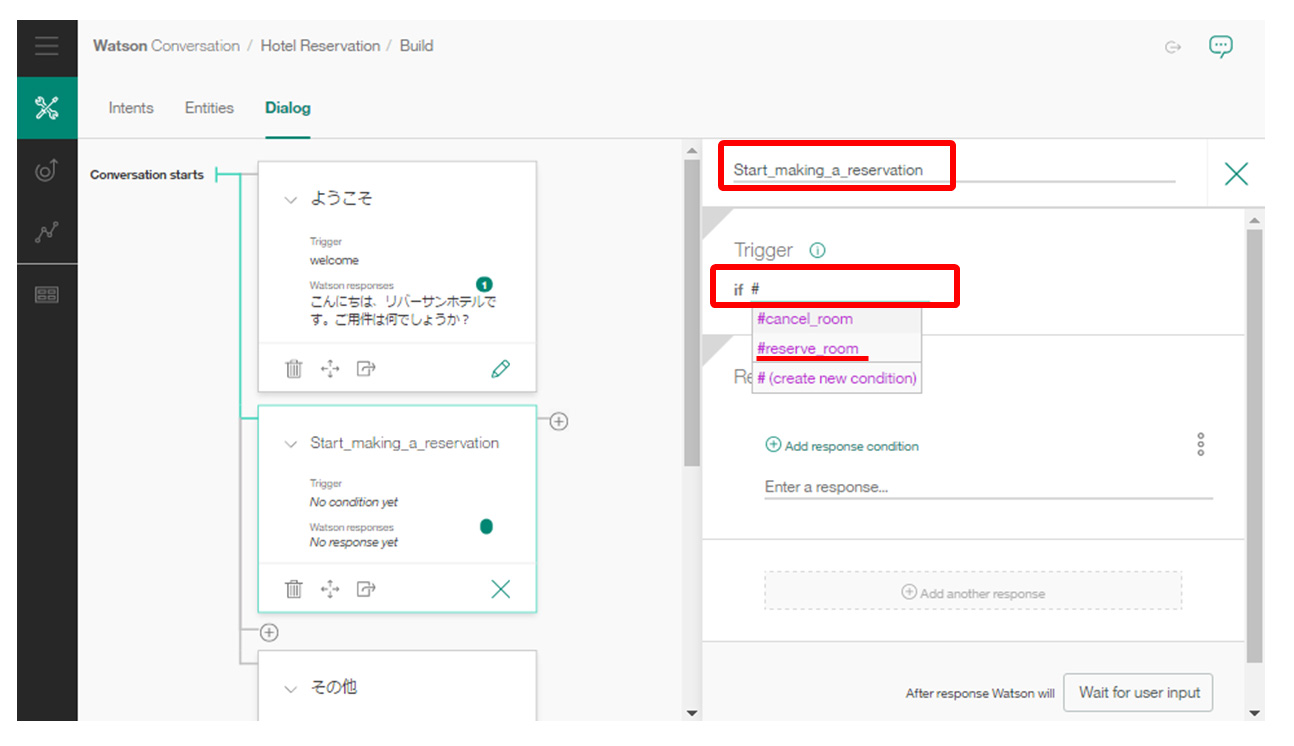Focus the Trigger if # condition field

840,289
